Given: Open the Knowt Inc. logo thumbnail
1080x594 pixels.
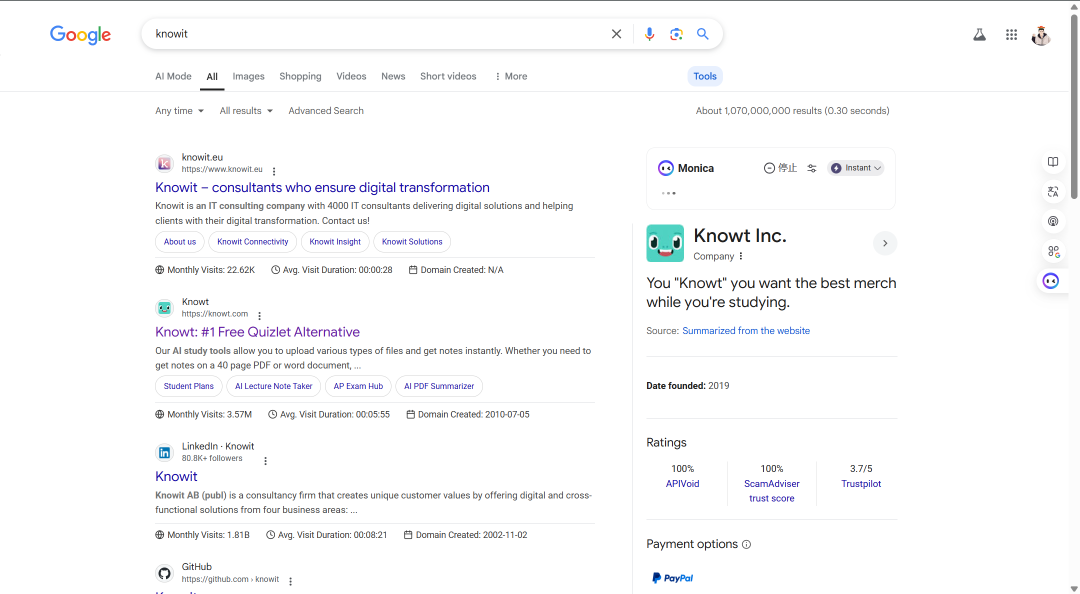Looking at the screenshot, I should pos(665,243).
